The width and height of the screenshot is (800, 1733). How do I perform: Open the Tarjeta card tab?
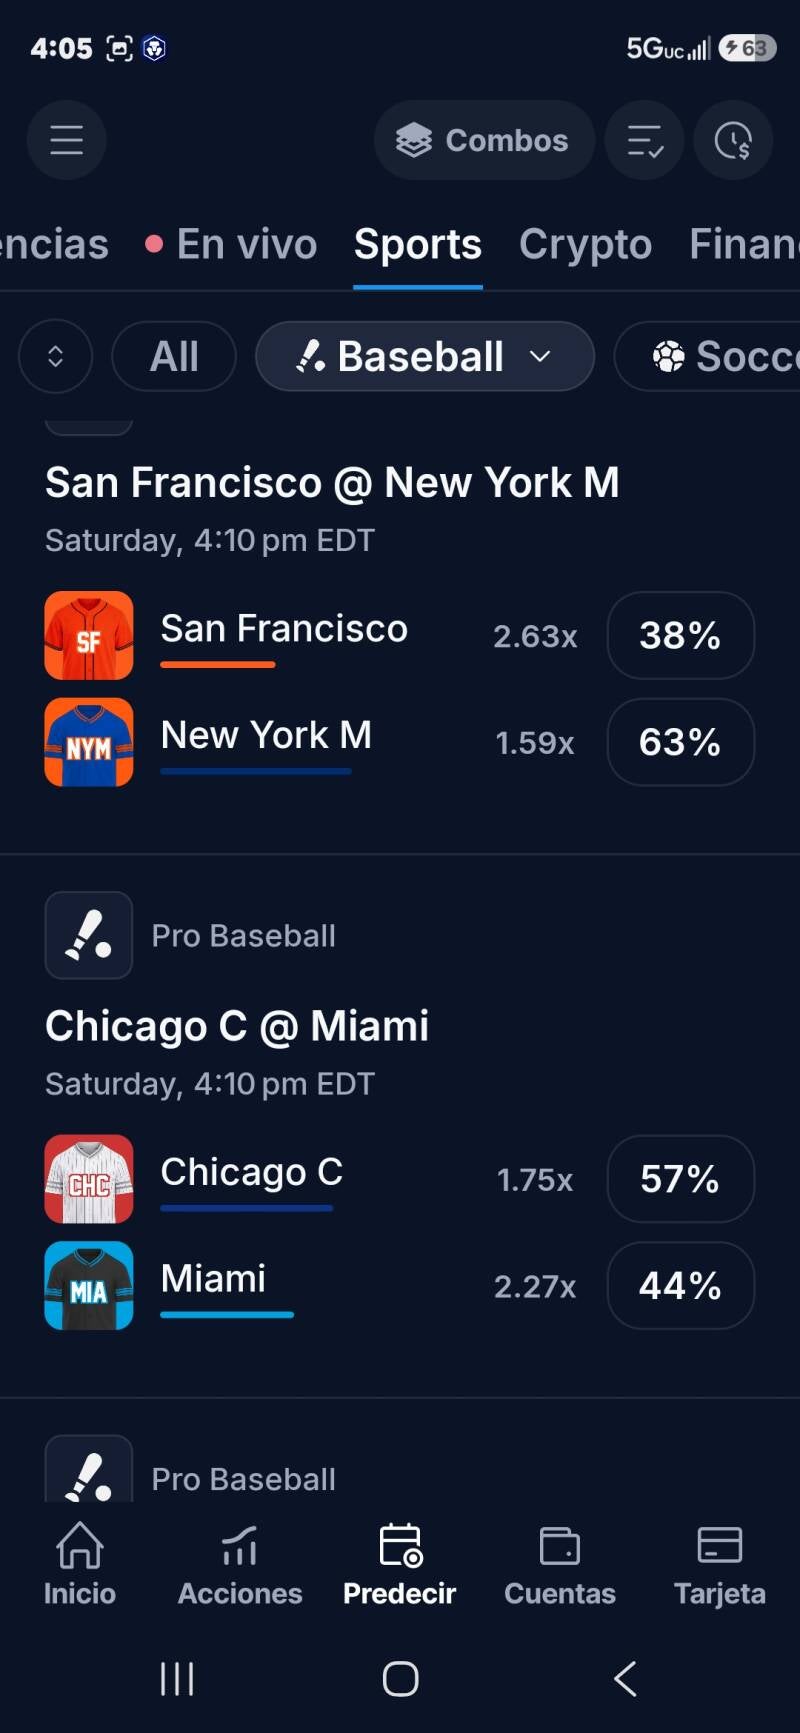(720, 1564)
